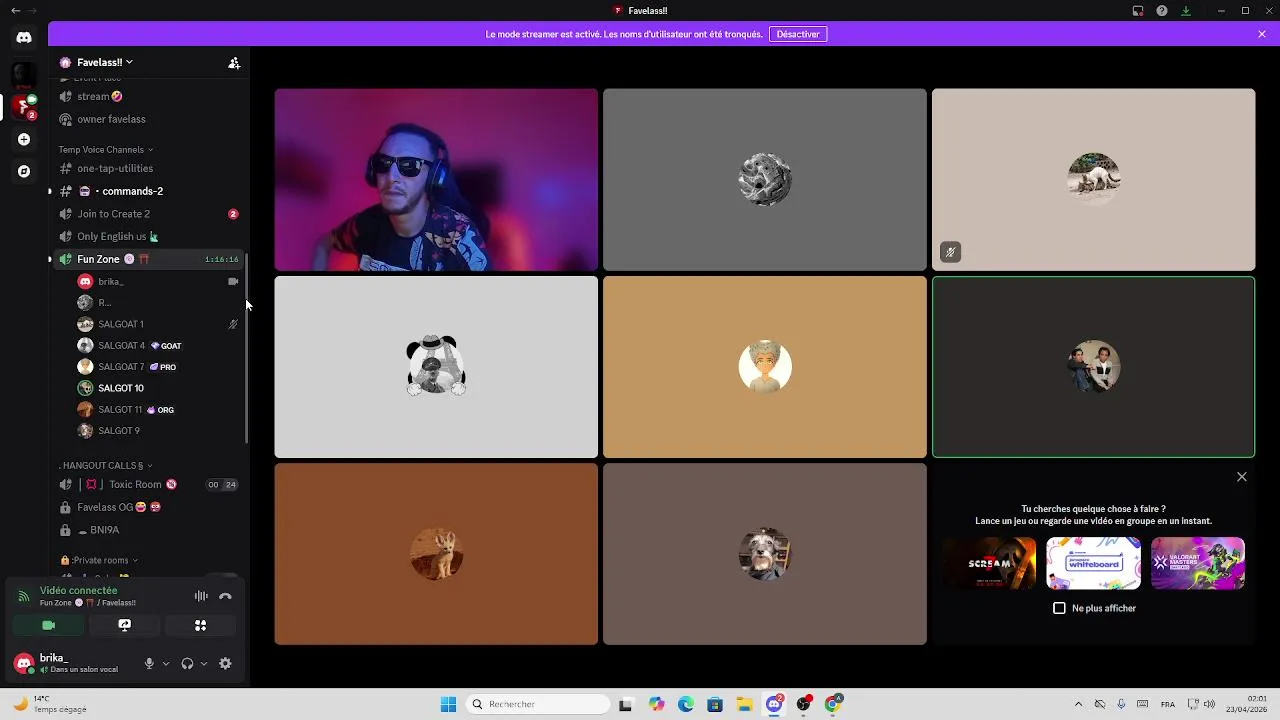
Task: Select the speaking participant tile with green border
Action: [x=1093, y=367]
